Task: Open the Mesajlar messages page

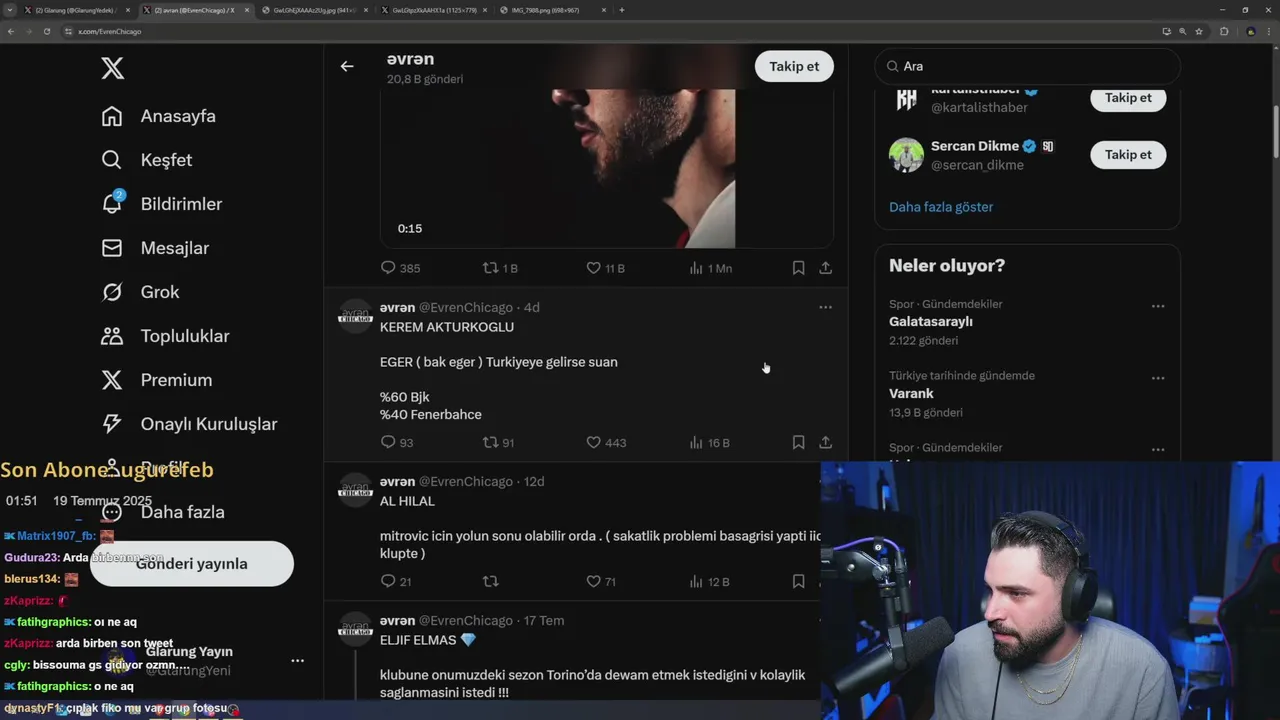Action: tap(155, 248)
